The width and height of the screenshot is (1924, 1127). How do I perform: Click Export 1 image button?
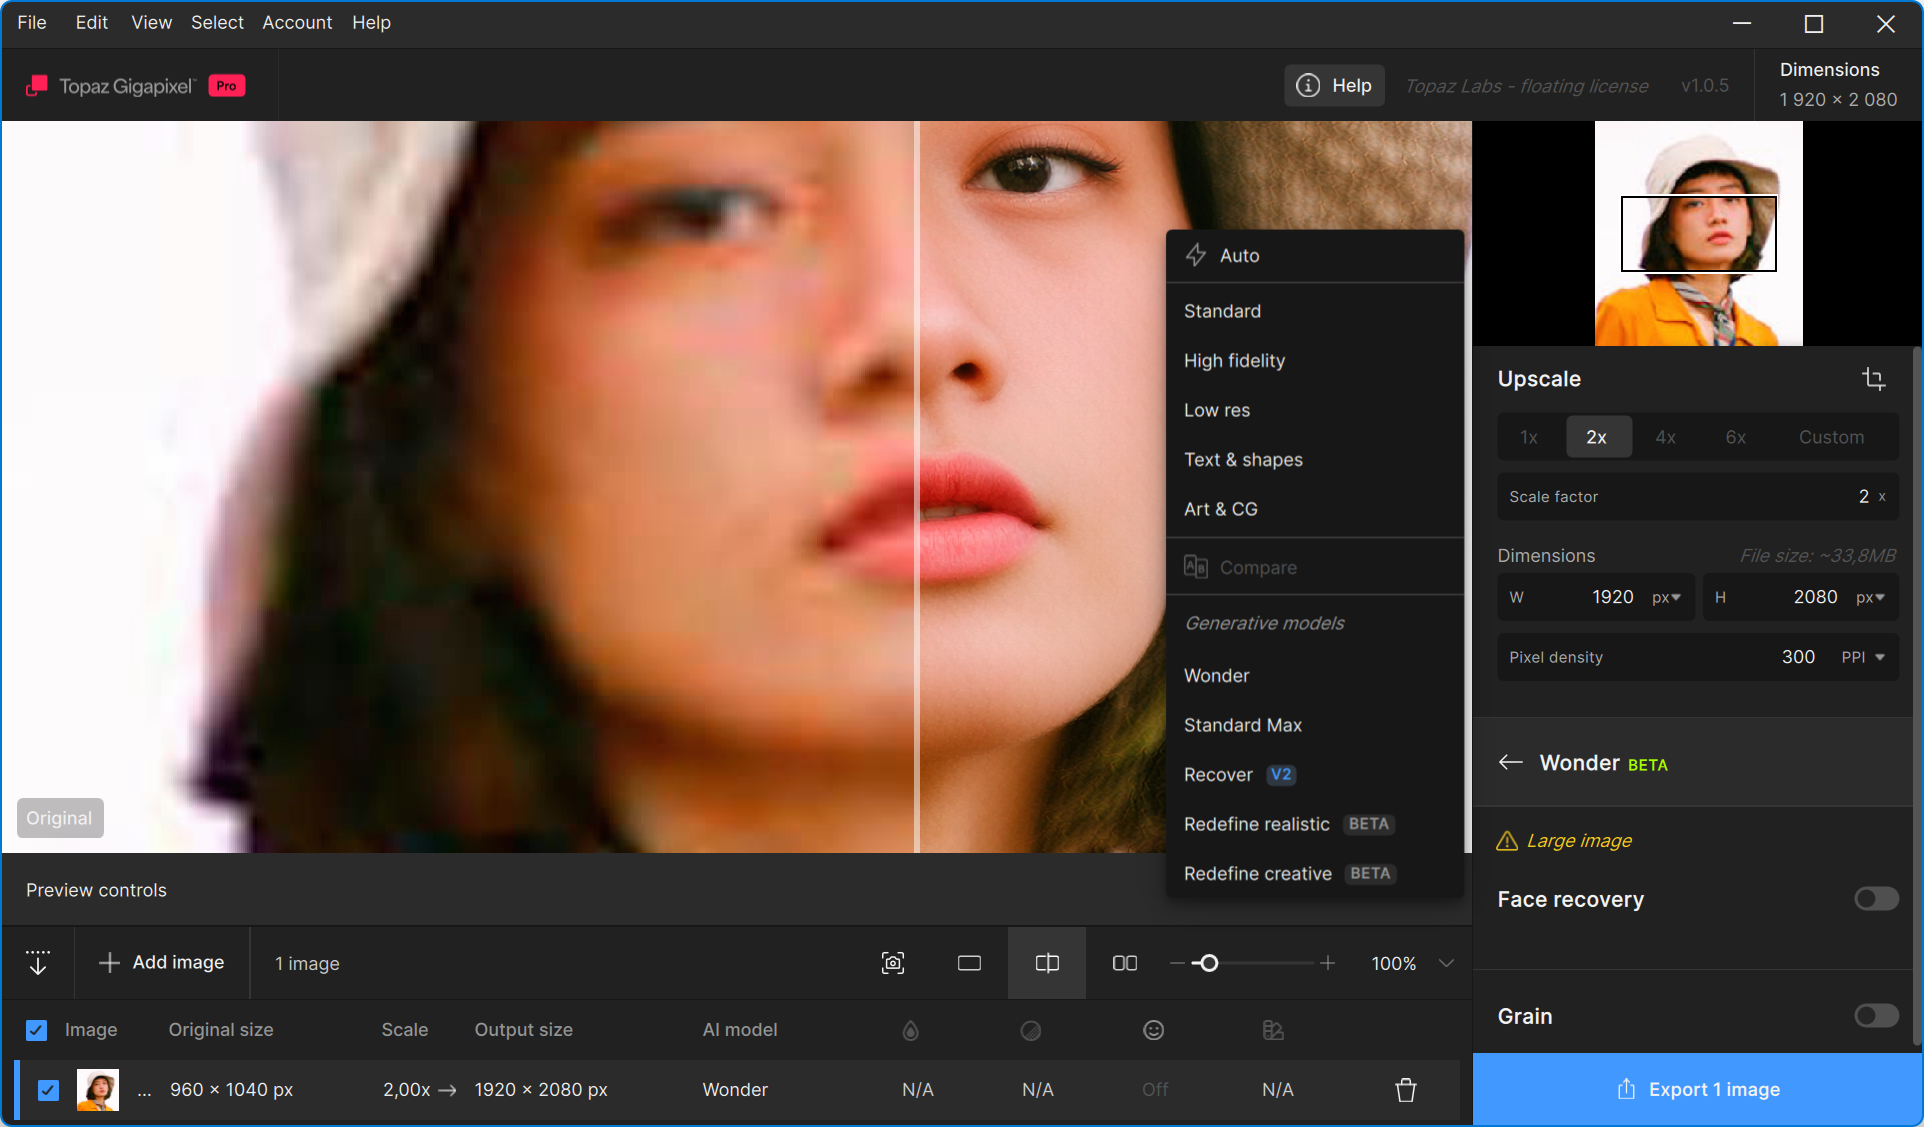coord(1697,1090)
